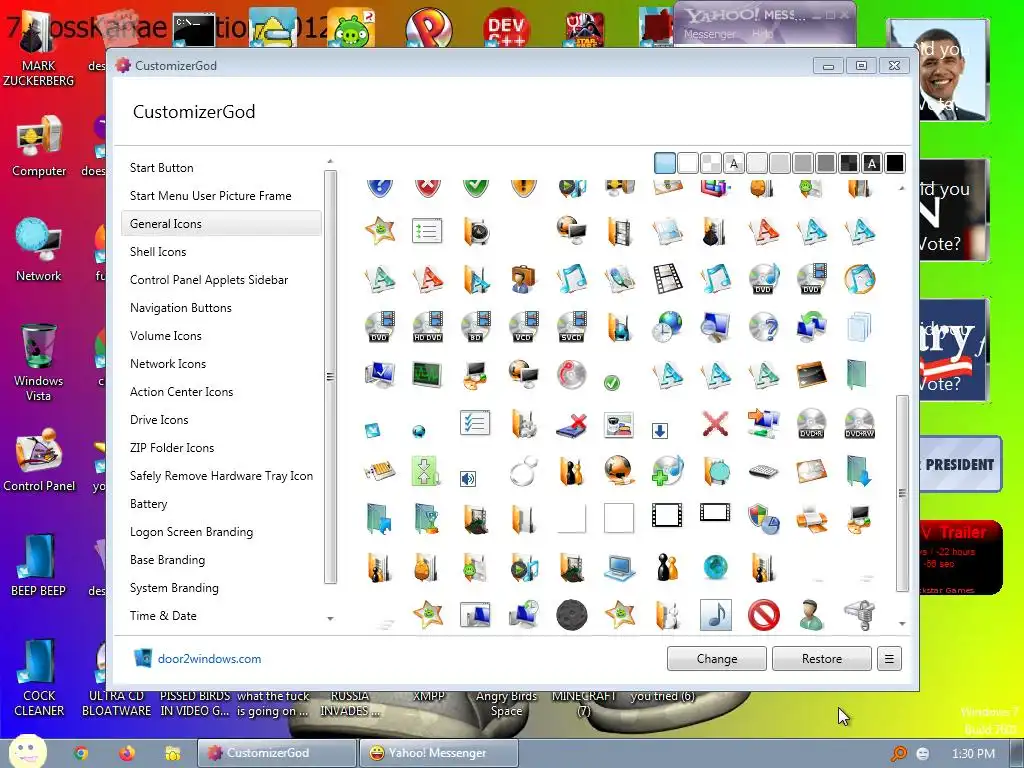Pick the green compress arrows icon
Viewport: 1024px width, 768px height.
(x=426, y=472)
